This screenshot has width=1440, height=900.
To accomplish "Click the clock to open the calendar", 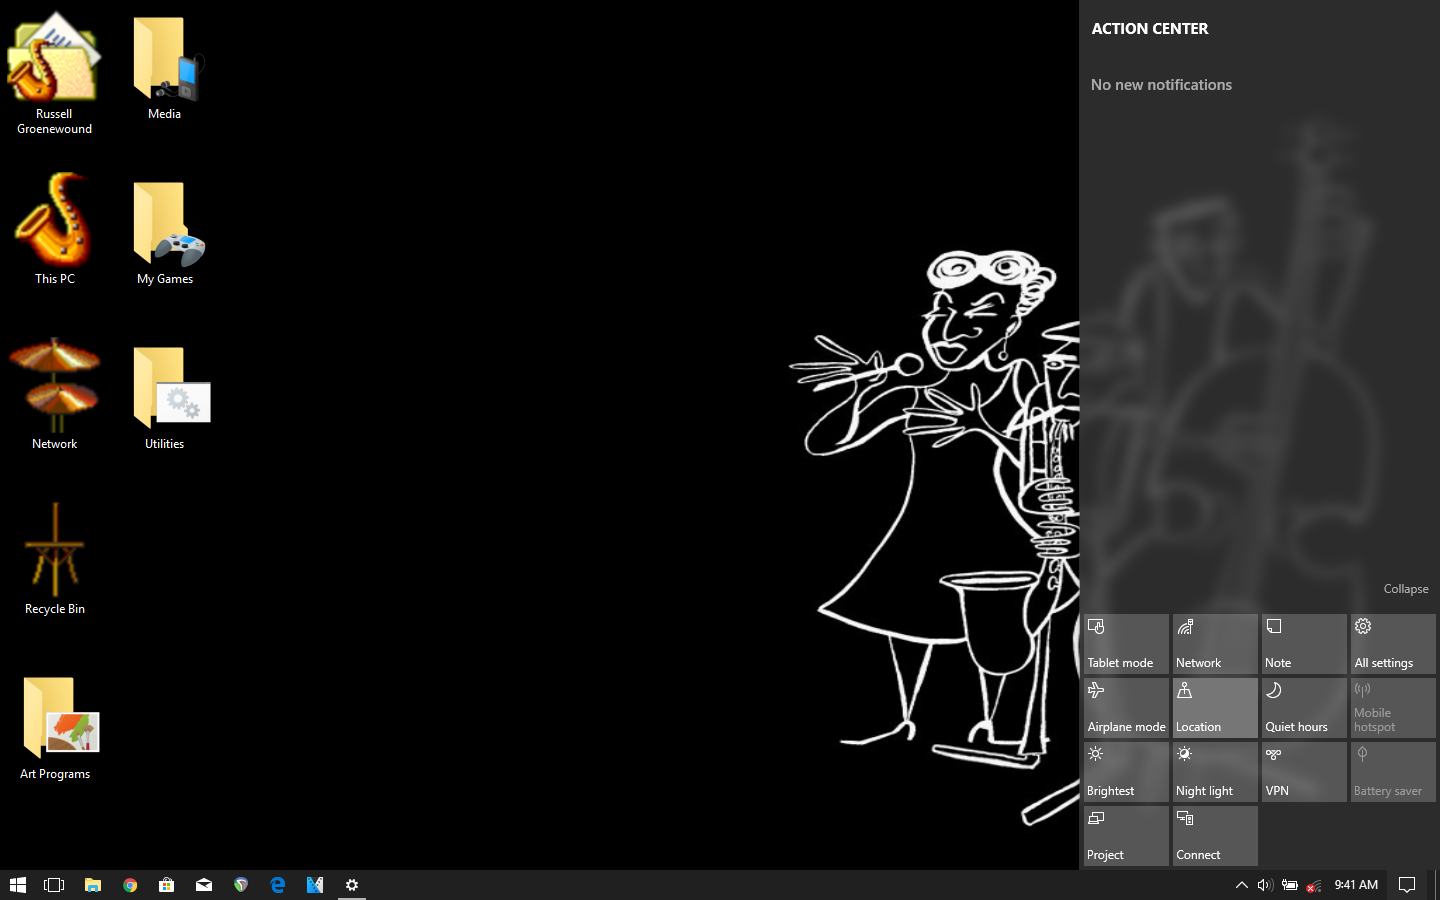I will pos(1356,885).
